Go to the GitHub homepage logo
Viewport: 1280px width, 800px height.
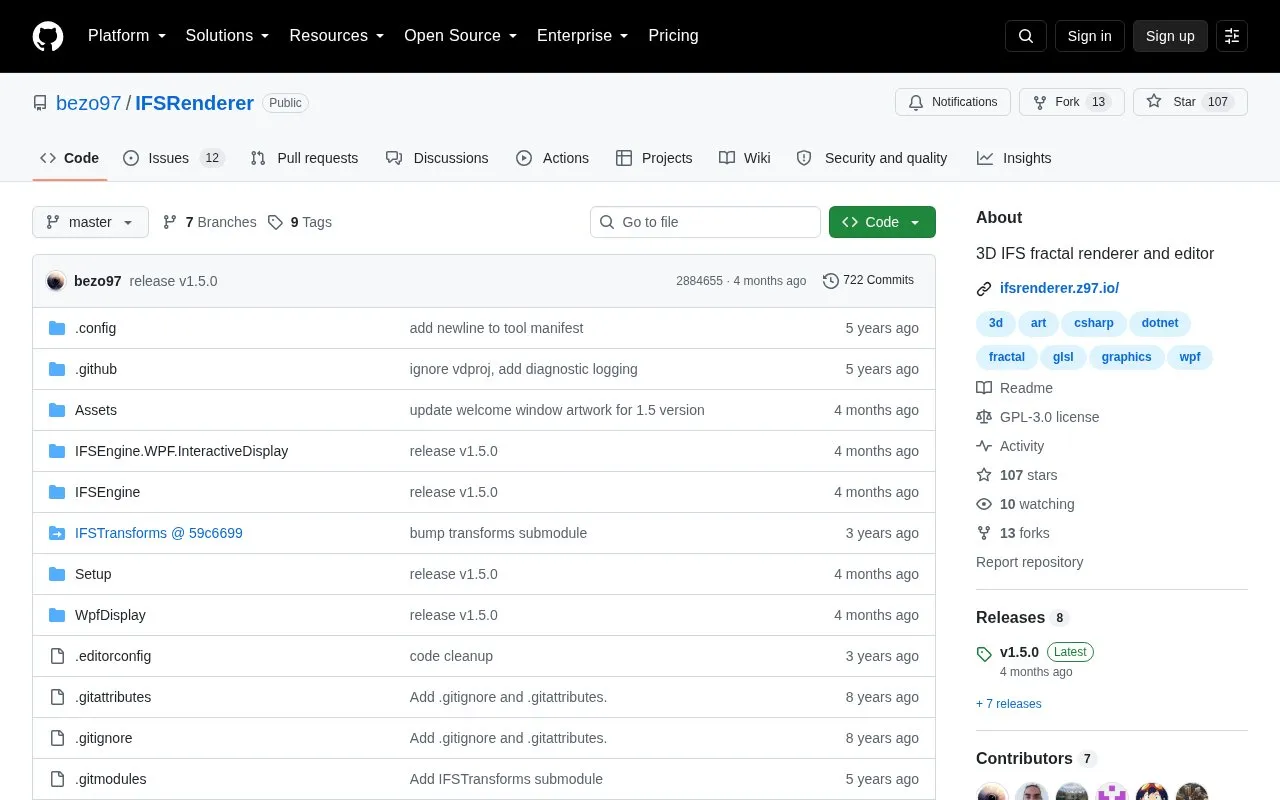pos(48,36)
